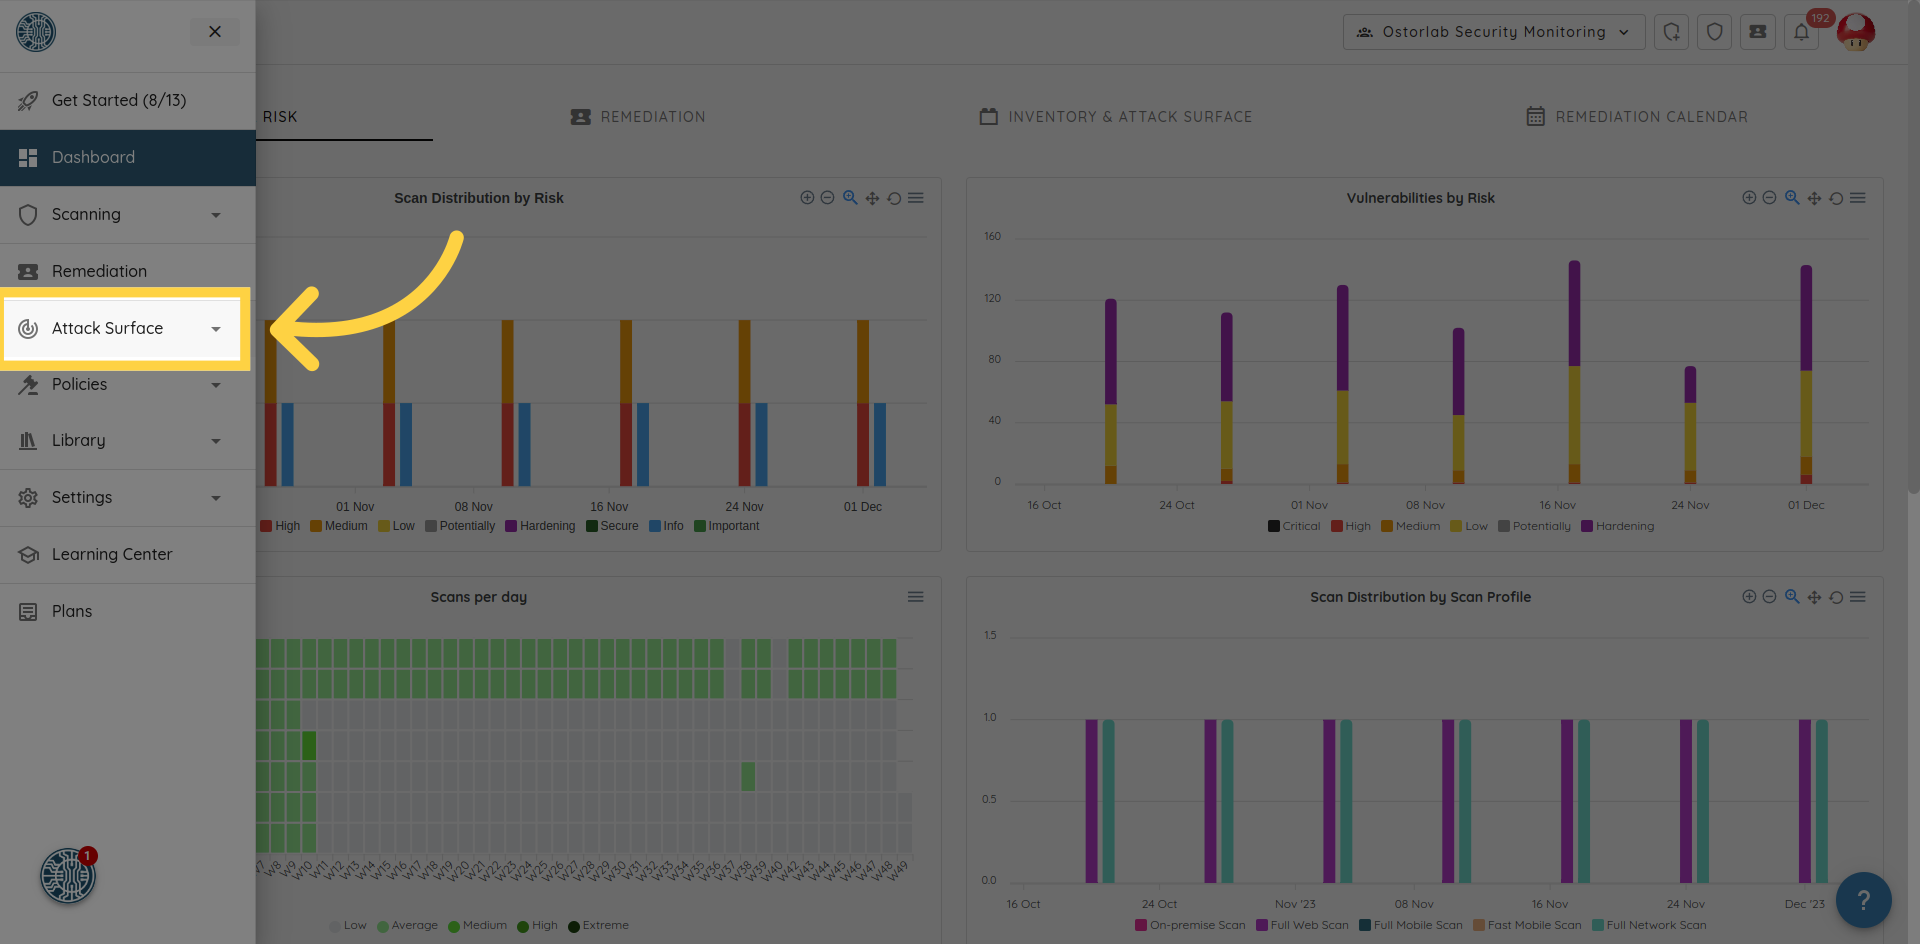Click reset zoom icon on Scan Distribution by Risk

pyautogui.click(x=894, y=198)
